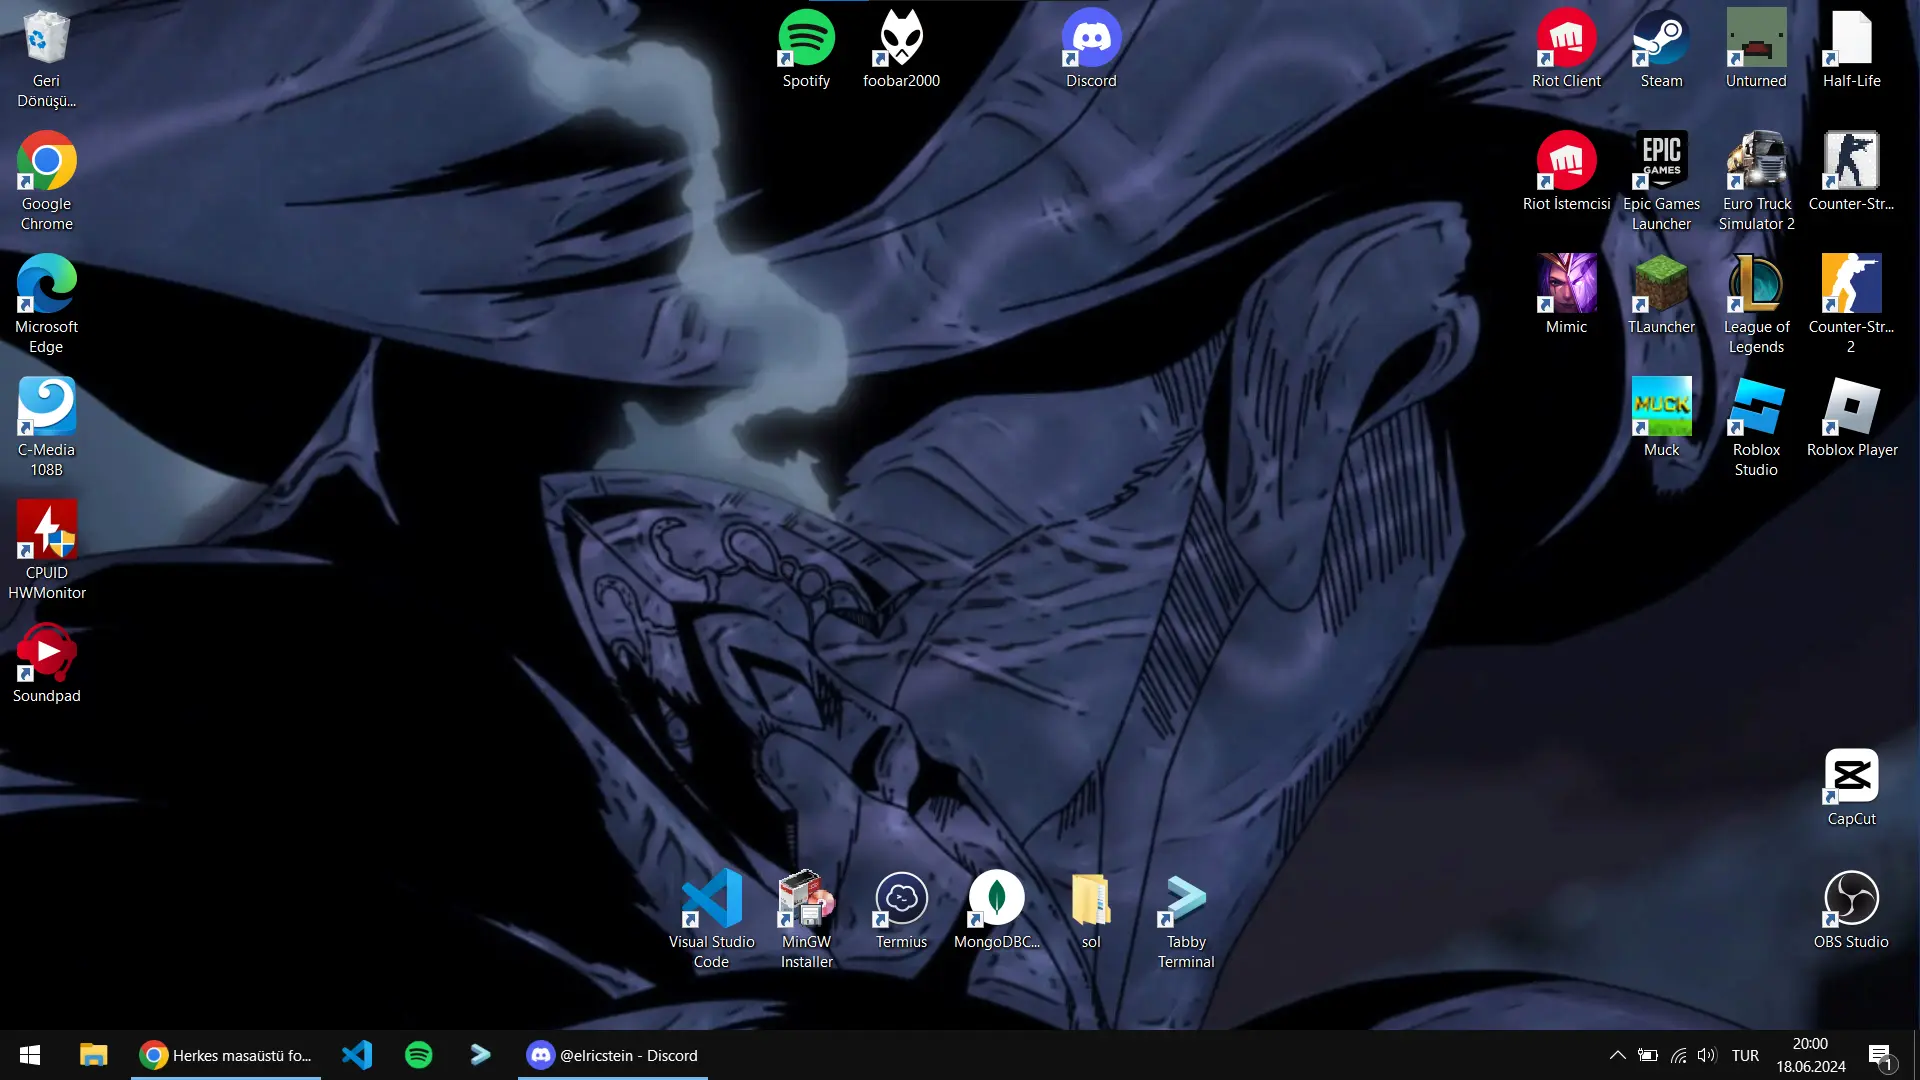The width and height of the screenshot is (1920, 1080).
Task: Select the Roblox Player shortcut
Action: [x=1851, y=417]
